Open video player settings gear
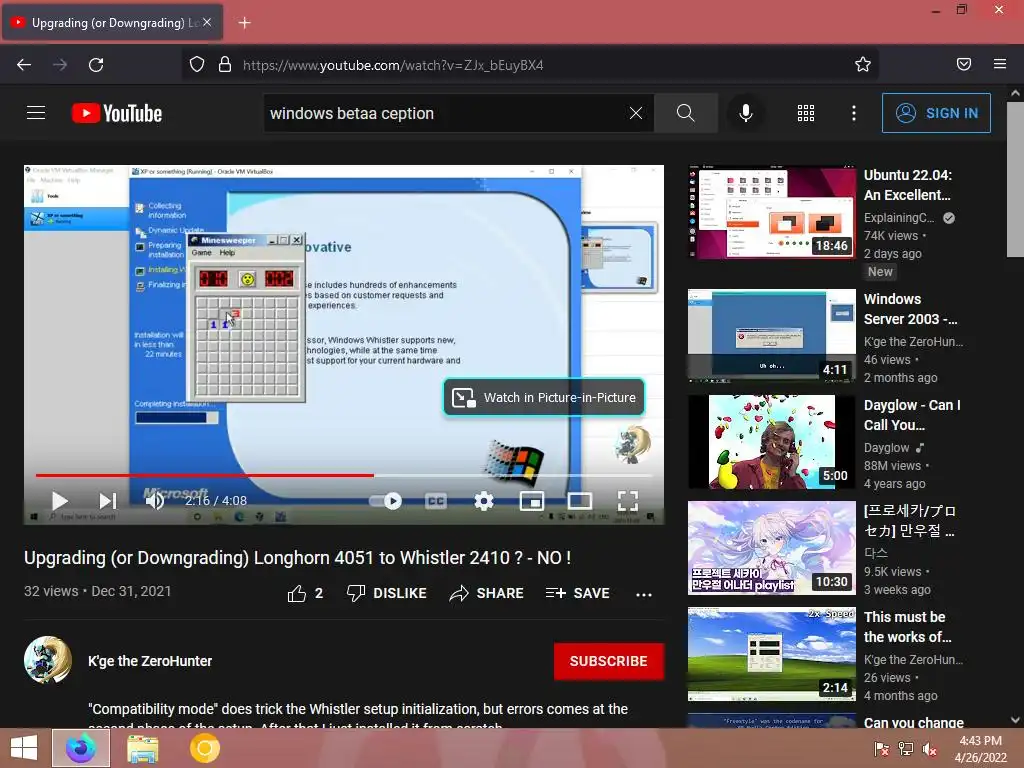 pyautogui.click(x=483, y=501)
